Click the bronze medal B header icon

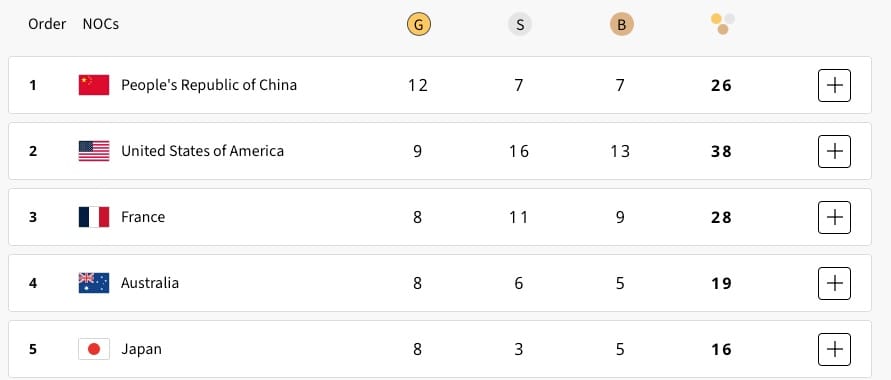click(622, 24)
